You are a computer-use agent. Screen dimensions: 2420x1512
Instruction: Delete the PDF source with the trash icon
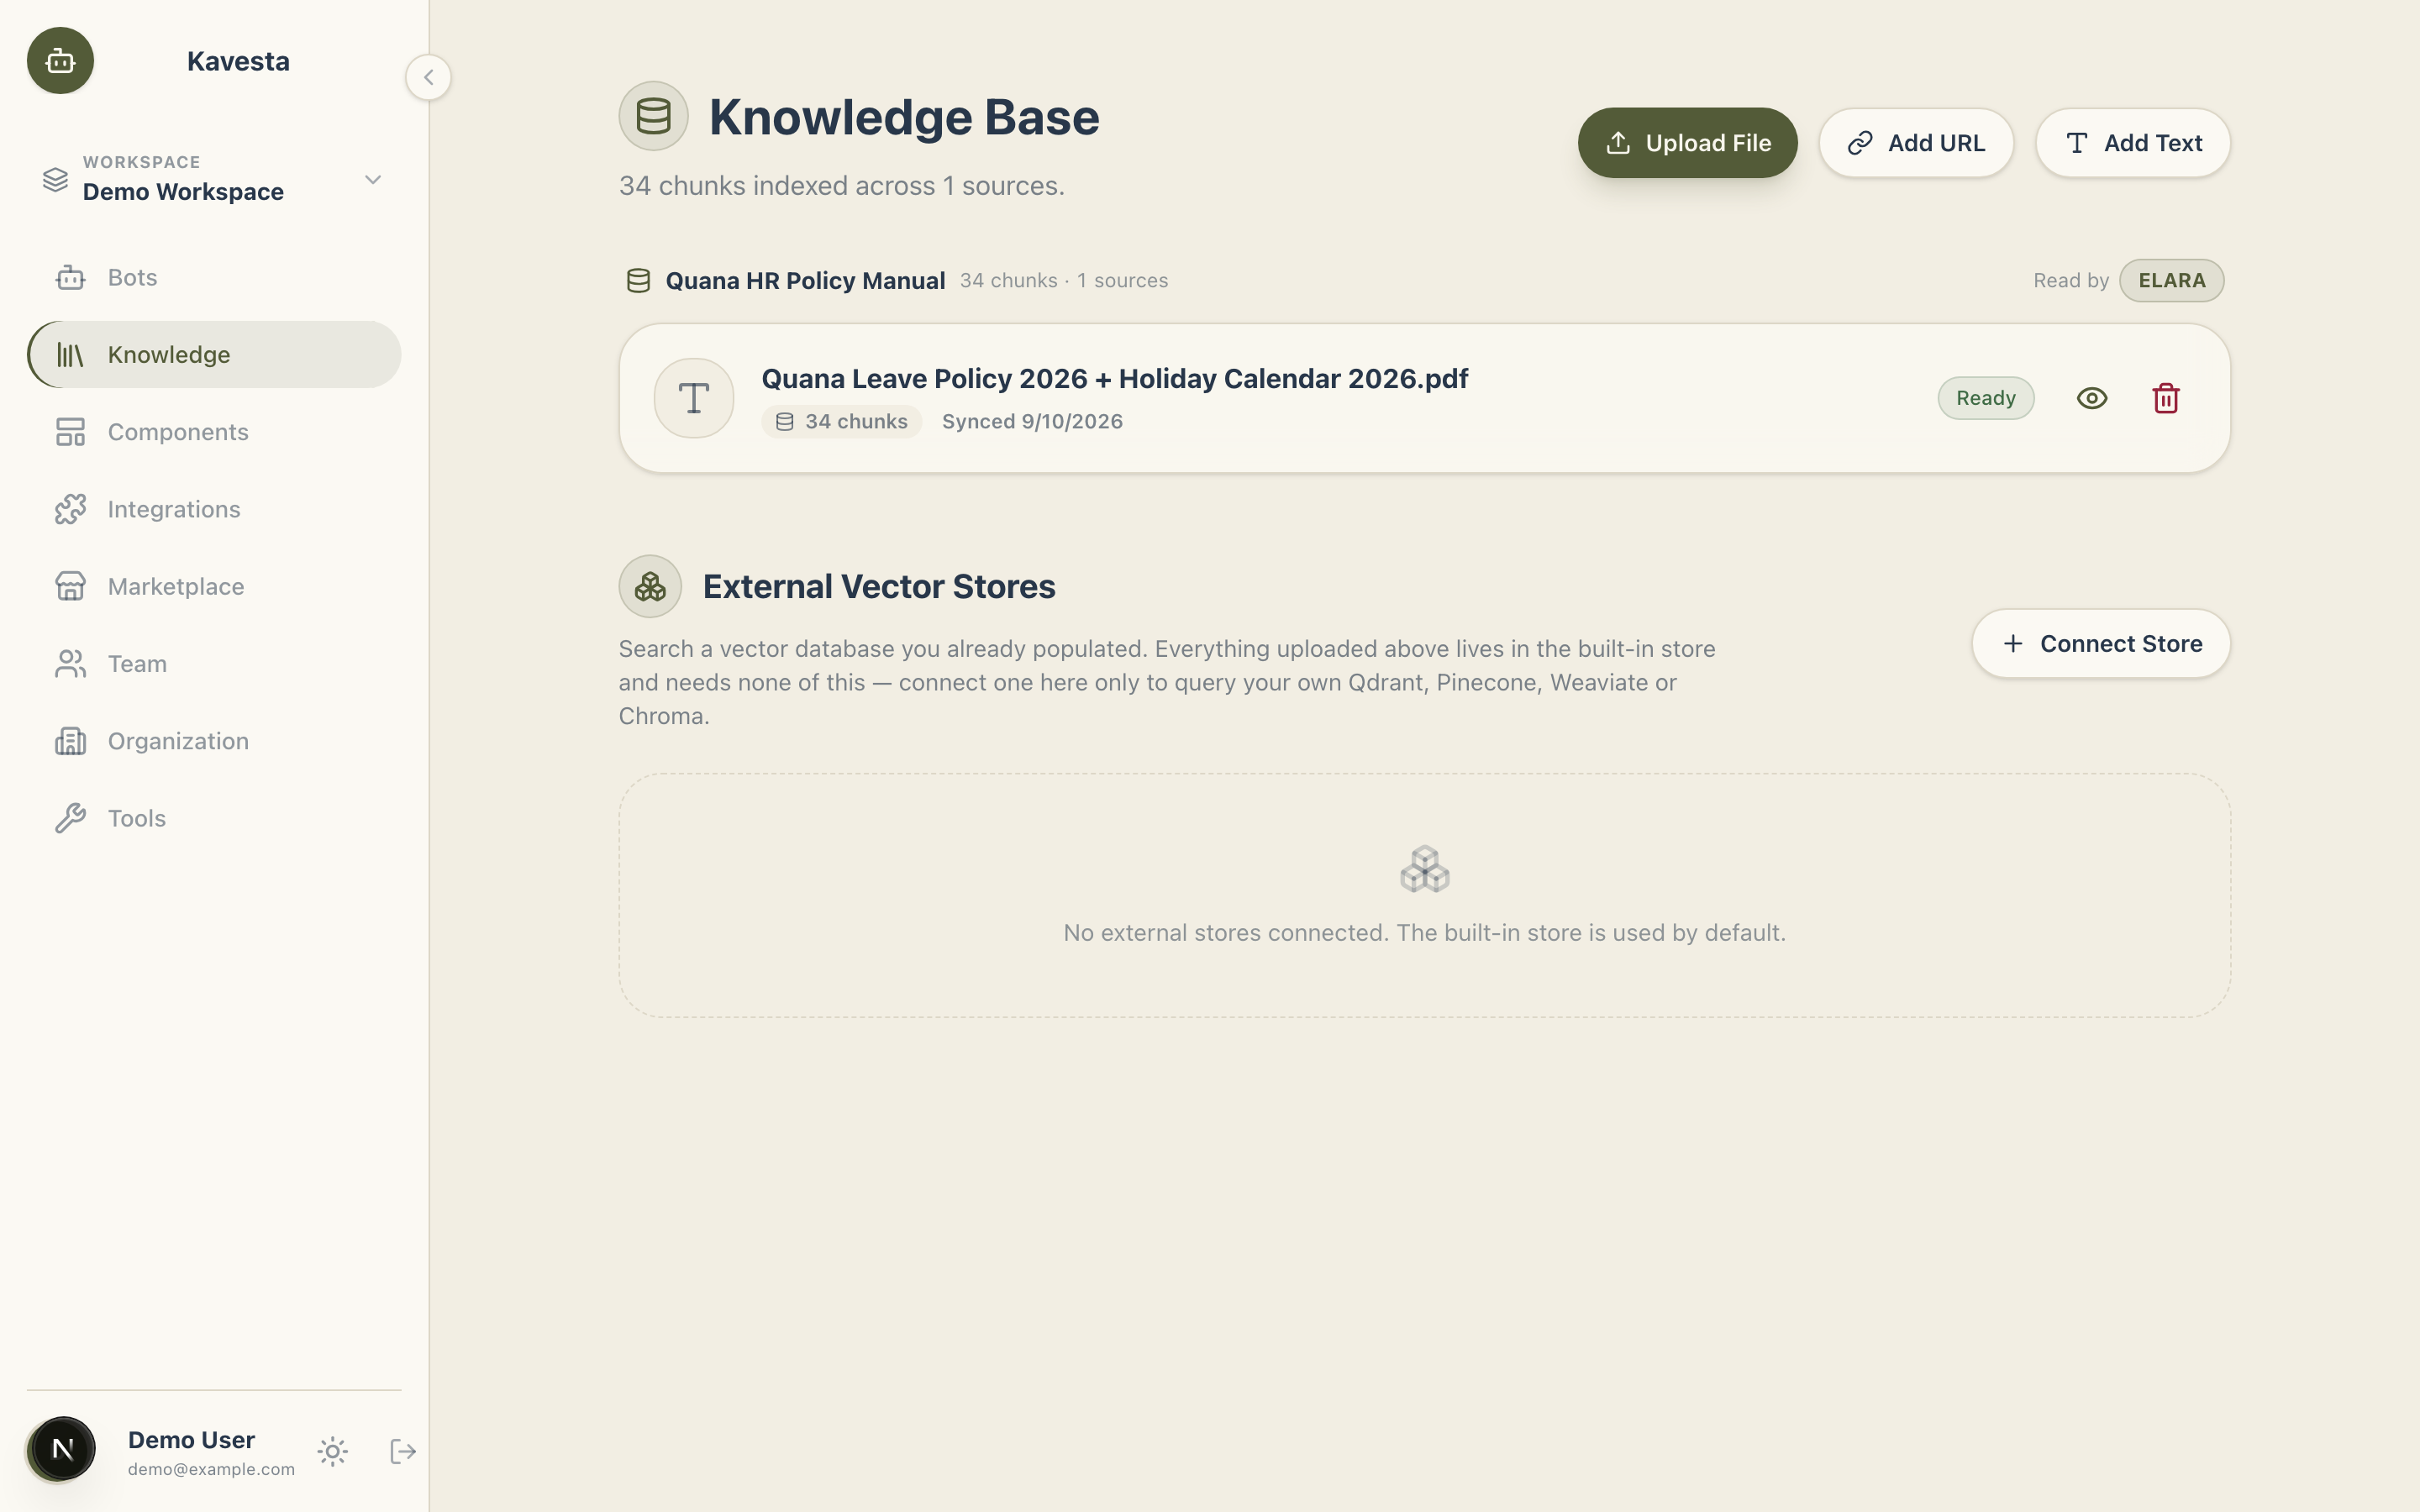[2165, 398]
